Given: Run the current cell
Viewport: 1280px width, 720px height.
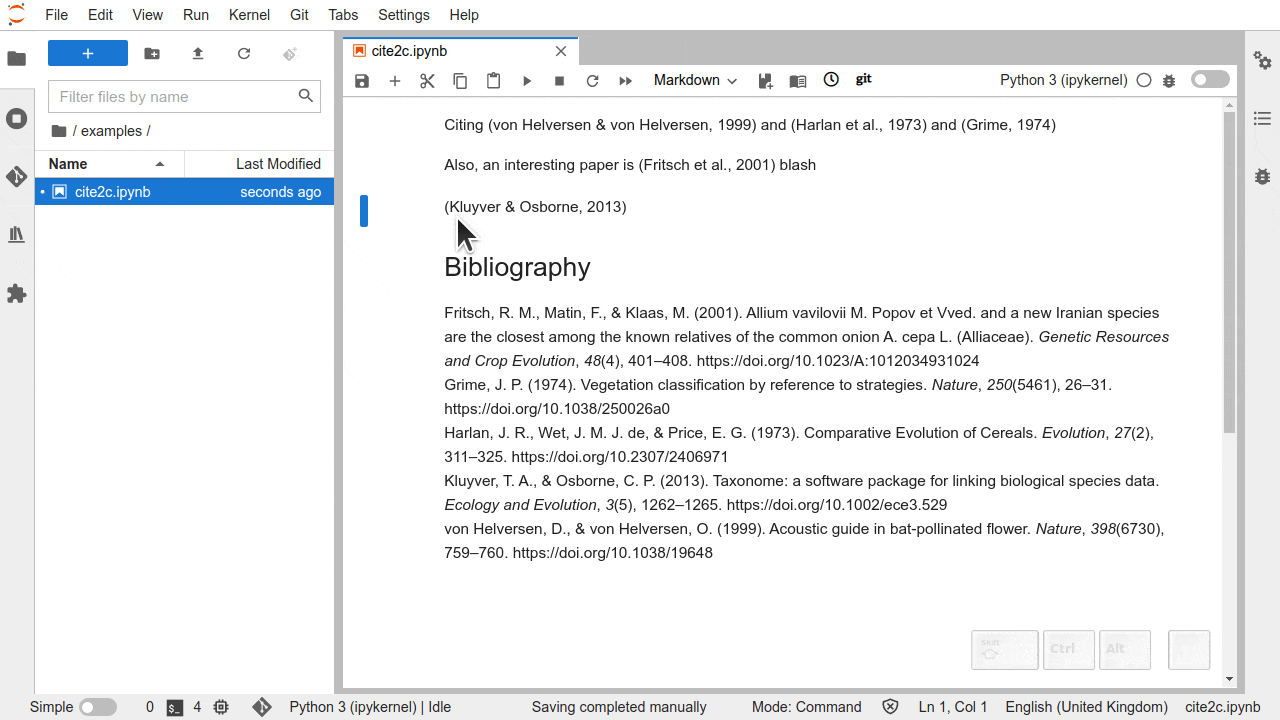Looking at the screenshot, I should pyautogui.click(x=527, y=80).
